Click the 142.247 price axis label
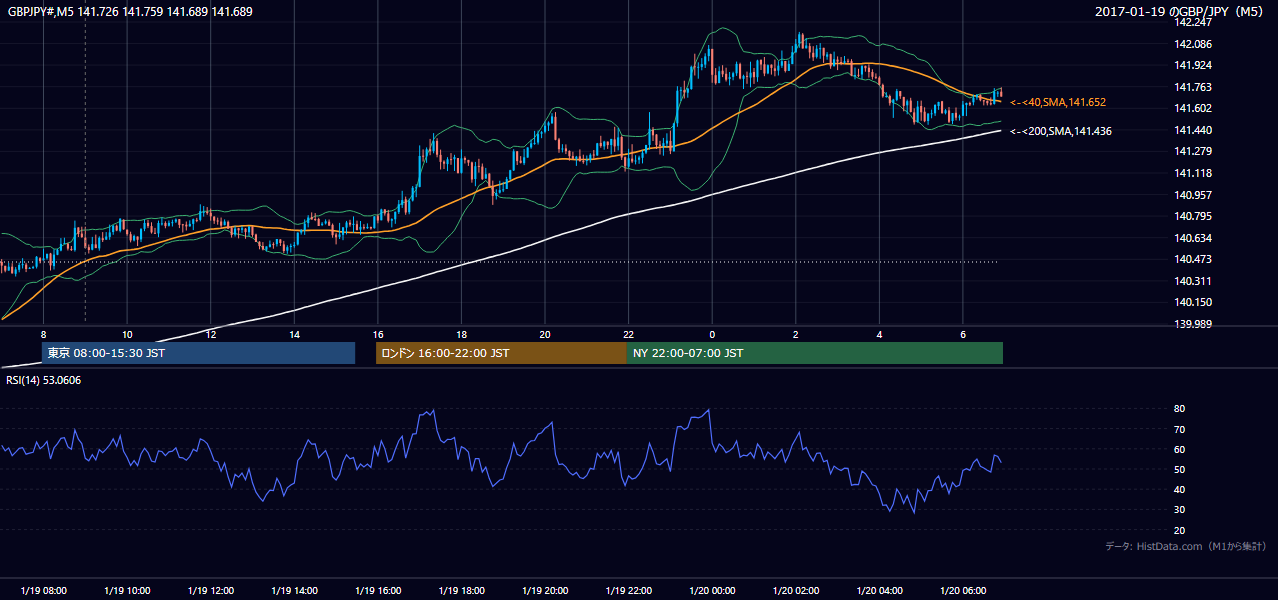1278x600 pixels. click(1195, 22)
